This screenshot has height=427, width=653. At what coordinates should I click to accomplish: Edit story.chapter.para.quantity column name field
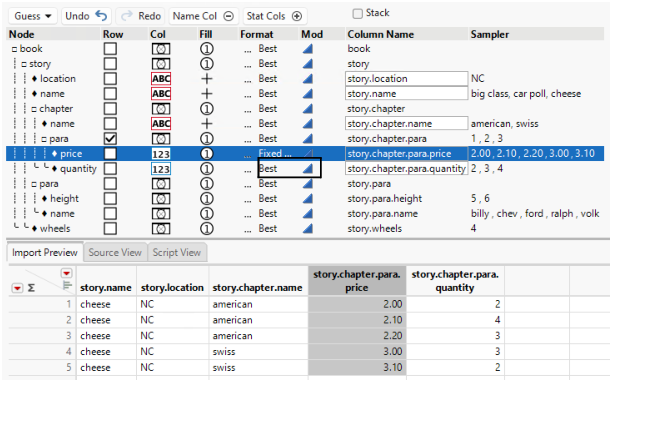pyautogui.click(x=406, y=169)
